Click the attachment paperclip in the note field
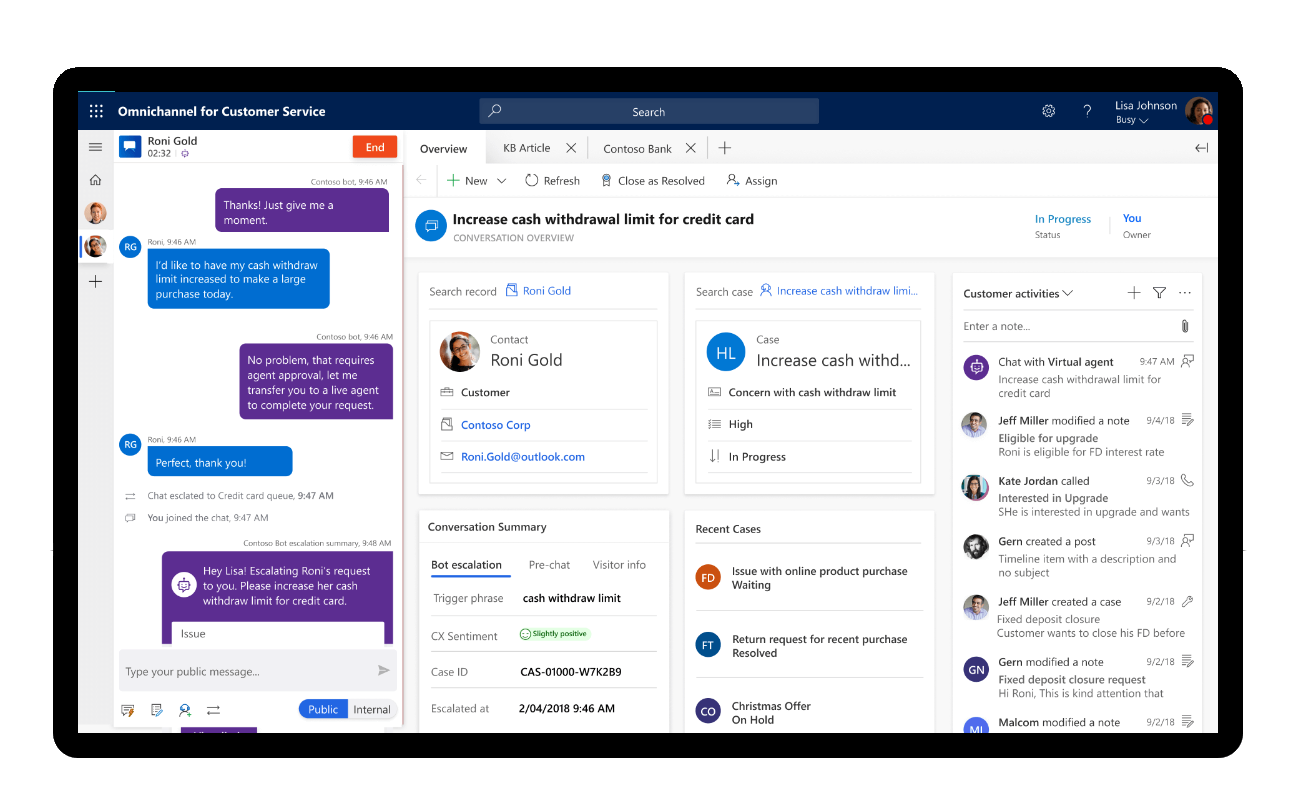This screenshot has height=800, width=1300. [x=1185, y=326]
